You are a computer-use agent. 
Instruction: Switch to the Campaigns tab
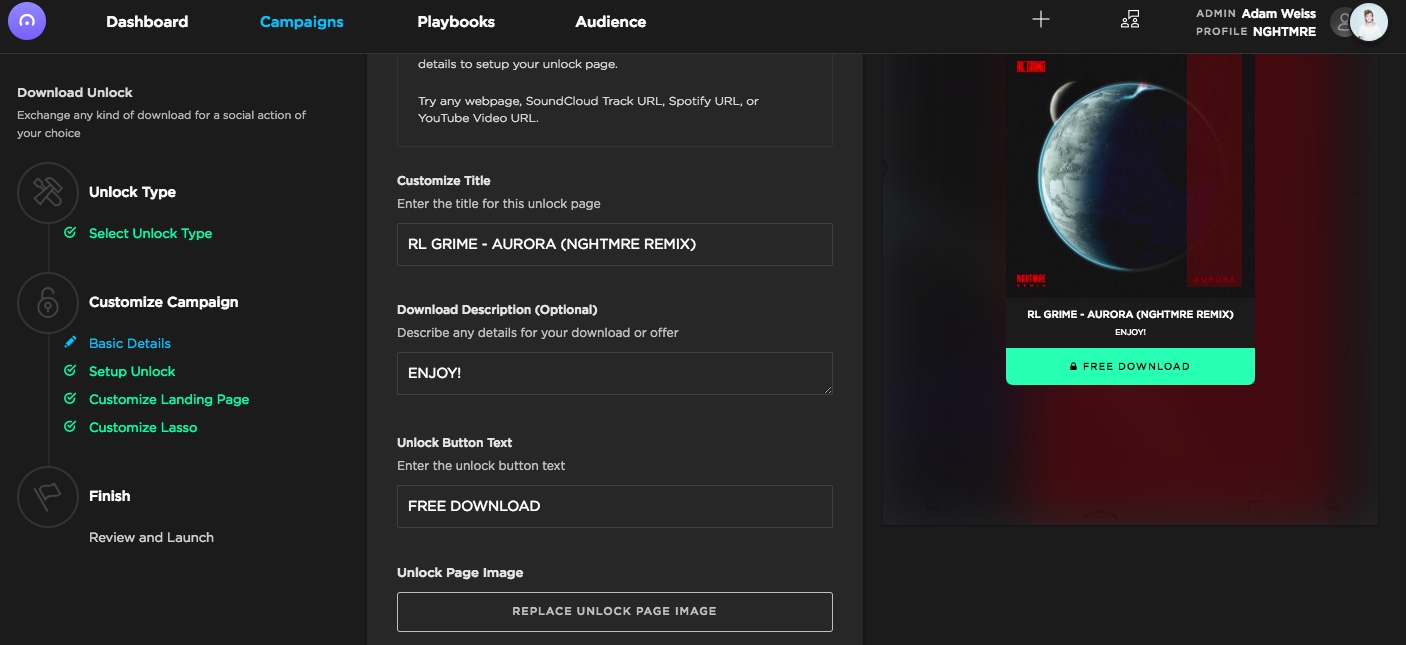pyautogui.click(x=301, y=22)
